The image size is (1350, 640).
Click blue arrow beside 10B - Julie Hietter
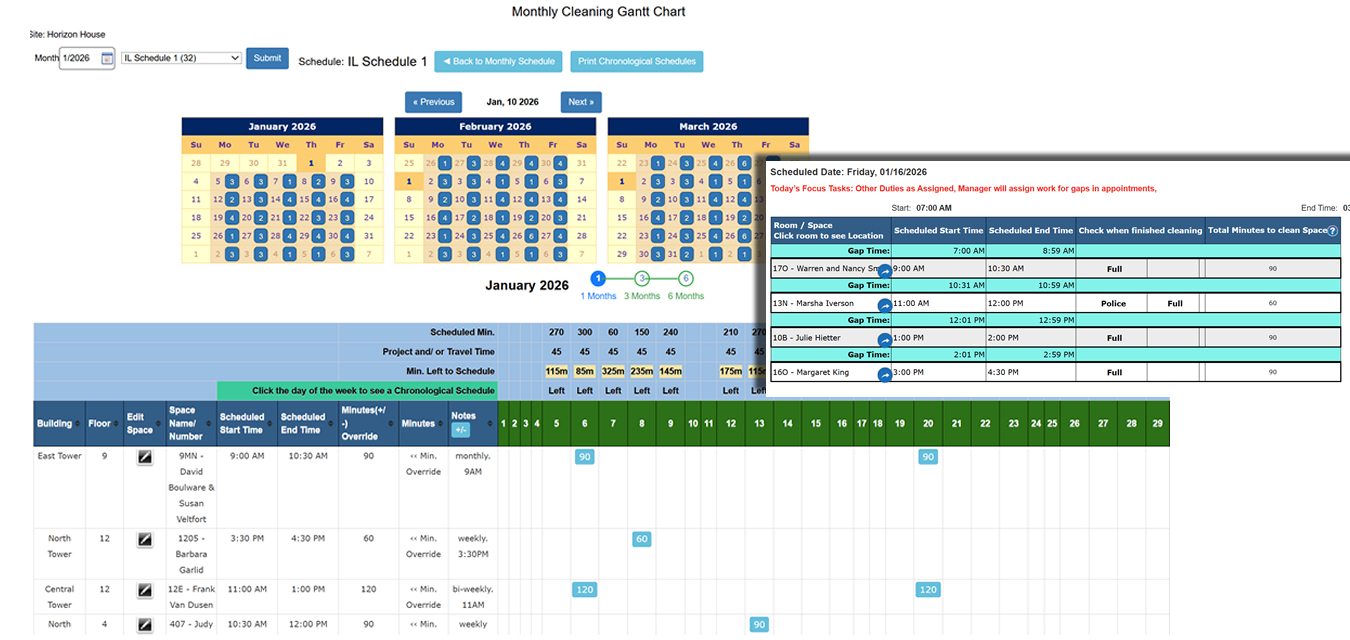[884, 339]
